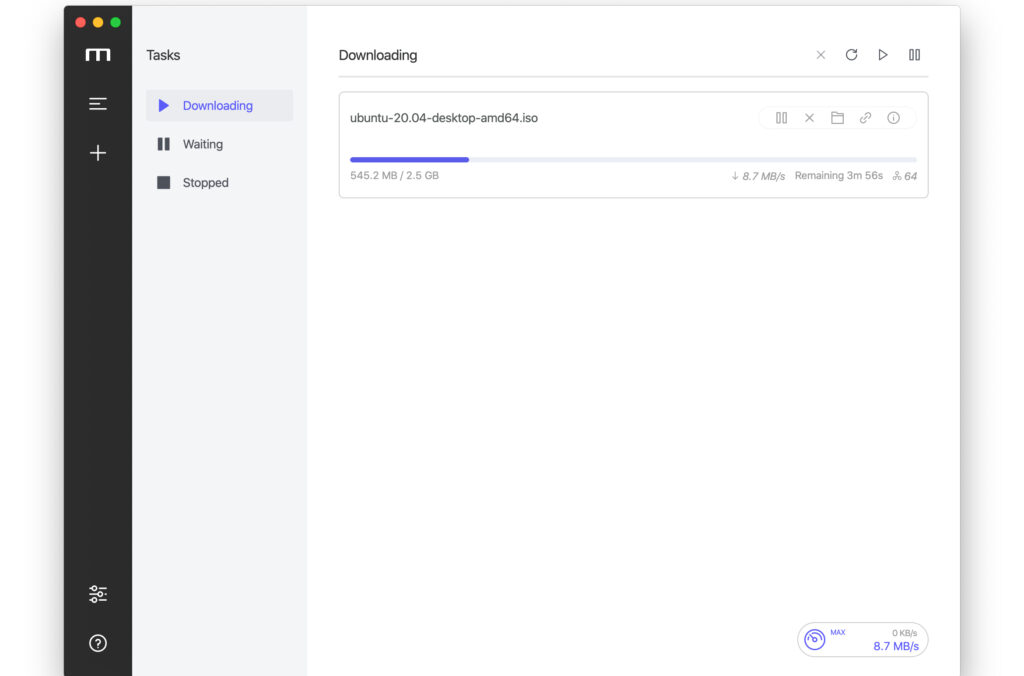1024x676 pixels.
Task: Click the Motrix logo in the sidebar
Action: pyautogui.click(x=97, y=55)
